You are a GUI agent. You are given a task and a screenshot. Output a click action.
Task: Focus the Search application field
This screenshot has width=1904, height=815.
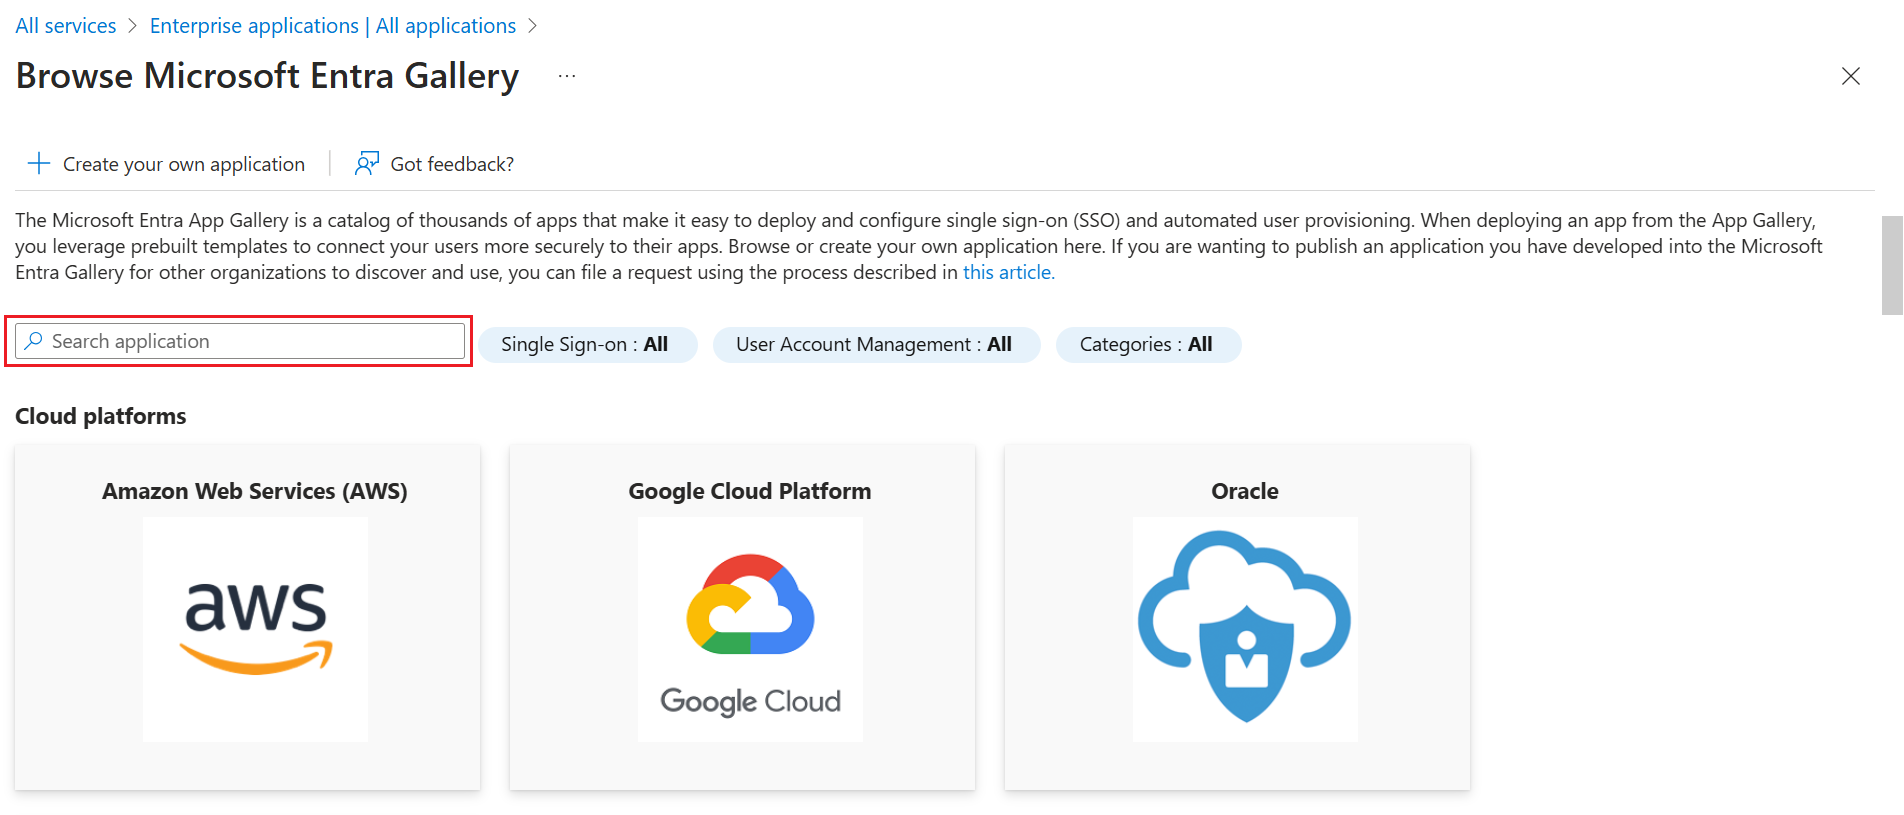tap(240, 341)
